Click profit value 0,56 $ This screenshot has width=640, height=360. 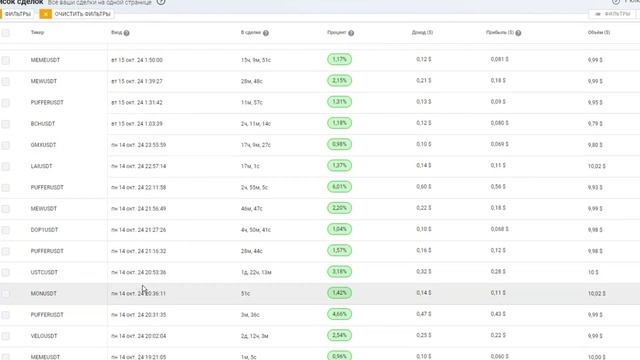498,187
